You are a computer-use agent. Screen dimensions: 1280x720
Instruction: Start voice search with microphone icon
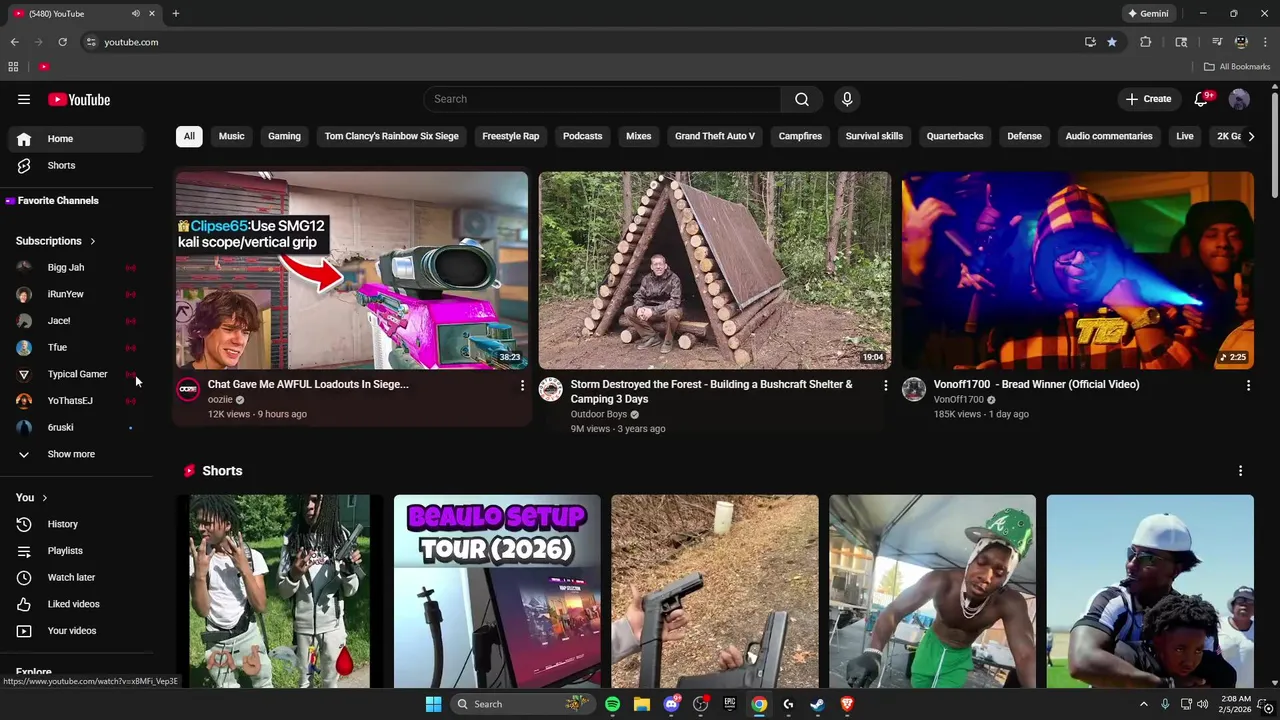pyautogui.click(x=847, y=99)
